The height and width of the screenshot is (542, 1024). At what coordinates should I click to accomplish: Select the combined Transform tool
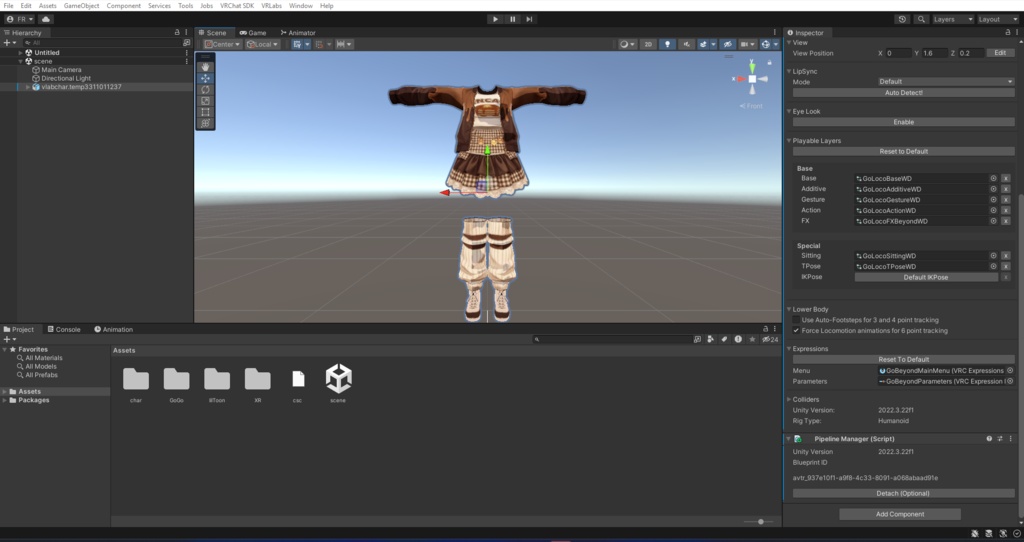coord(205,123)
